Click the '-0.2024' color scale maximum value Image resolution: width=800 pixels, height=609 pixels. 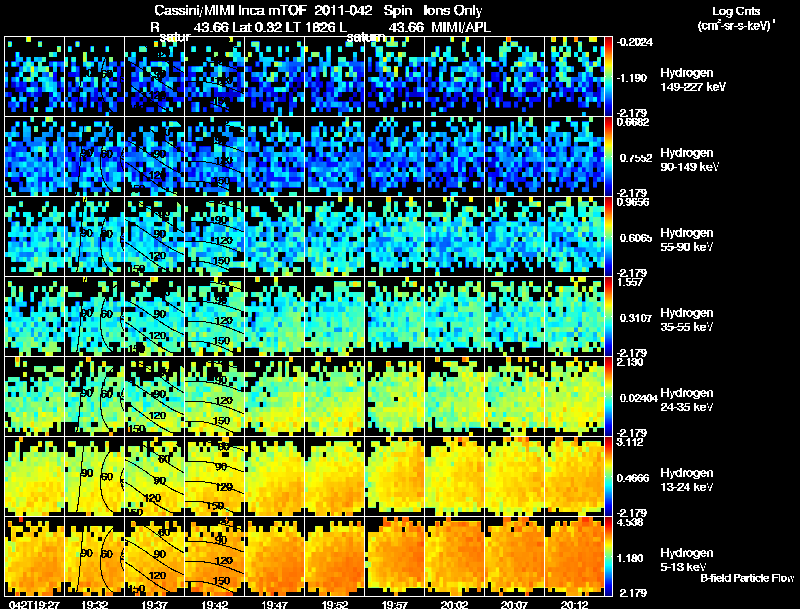tap(635, 42)
